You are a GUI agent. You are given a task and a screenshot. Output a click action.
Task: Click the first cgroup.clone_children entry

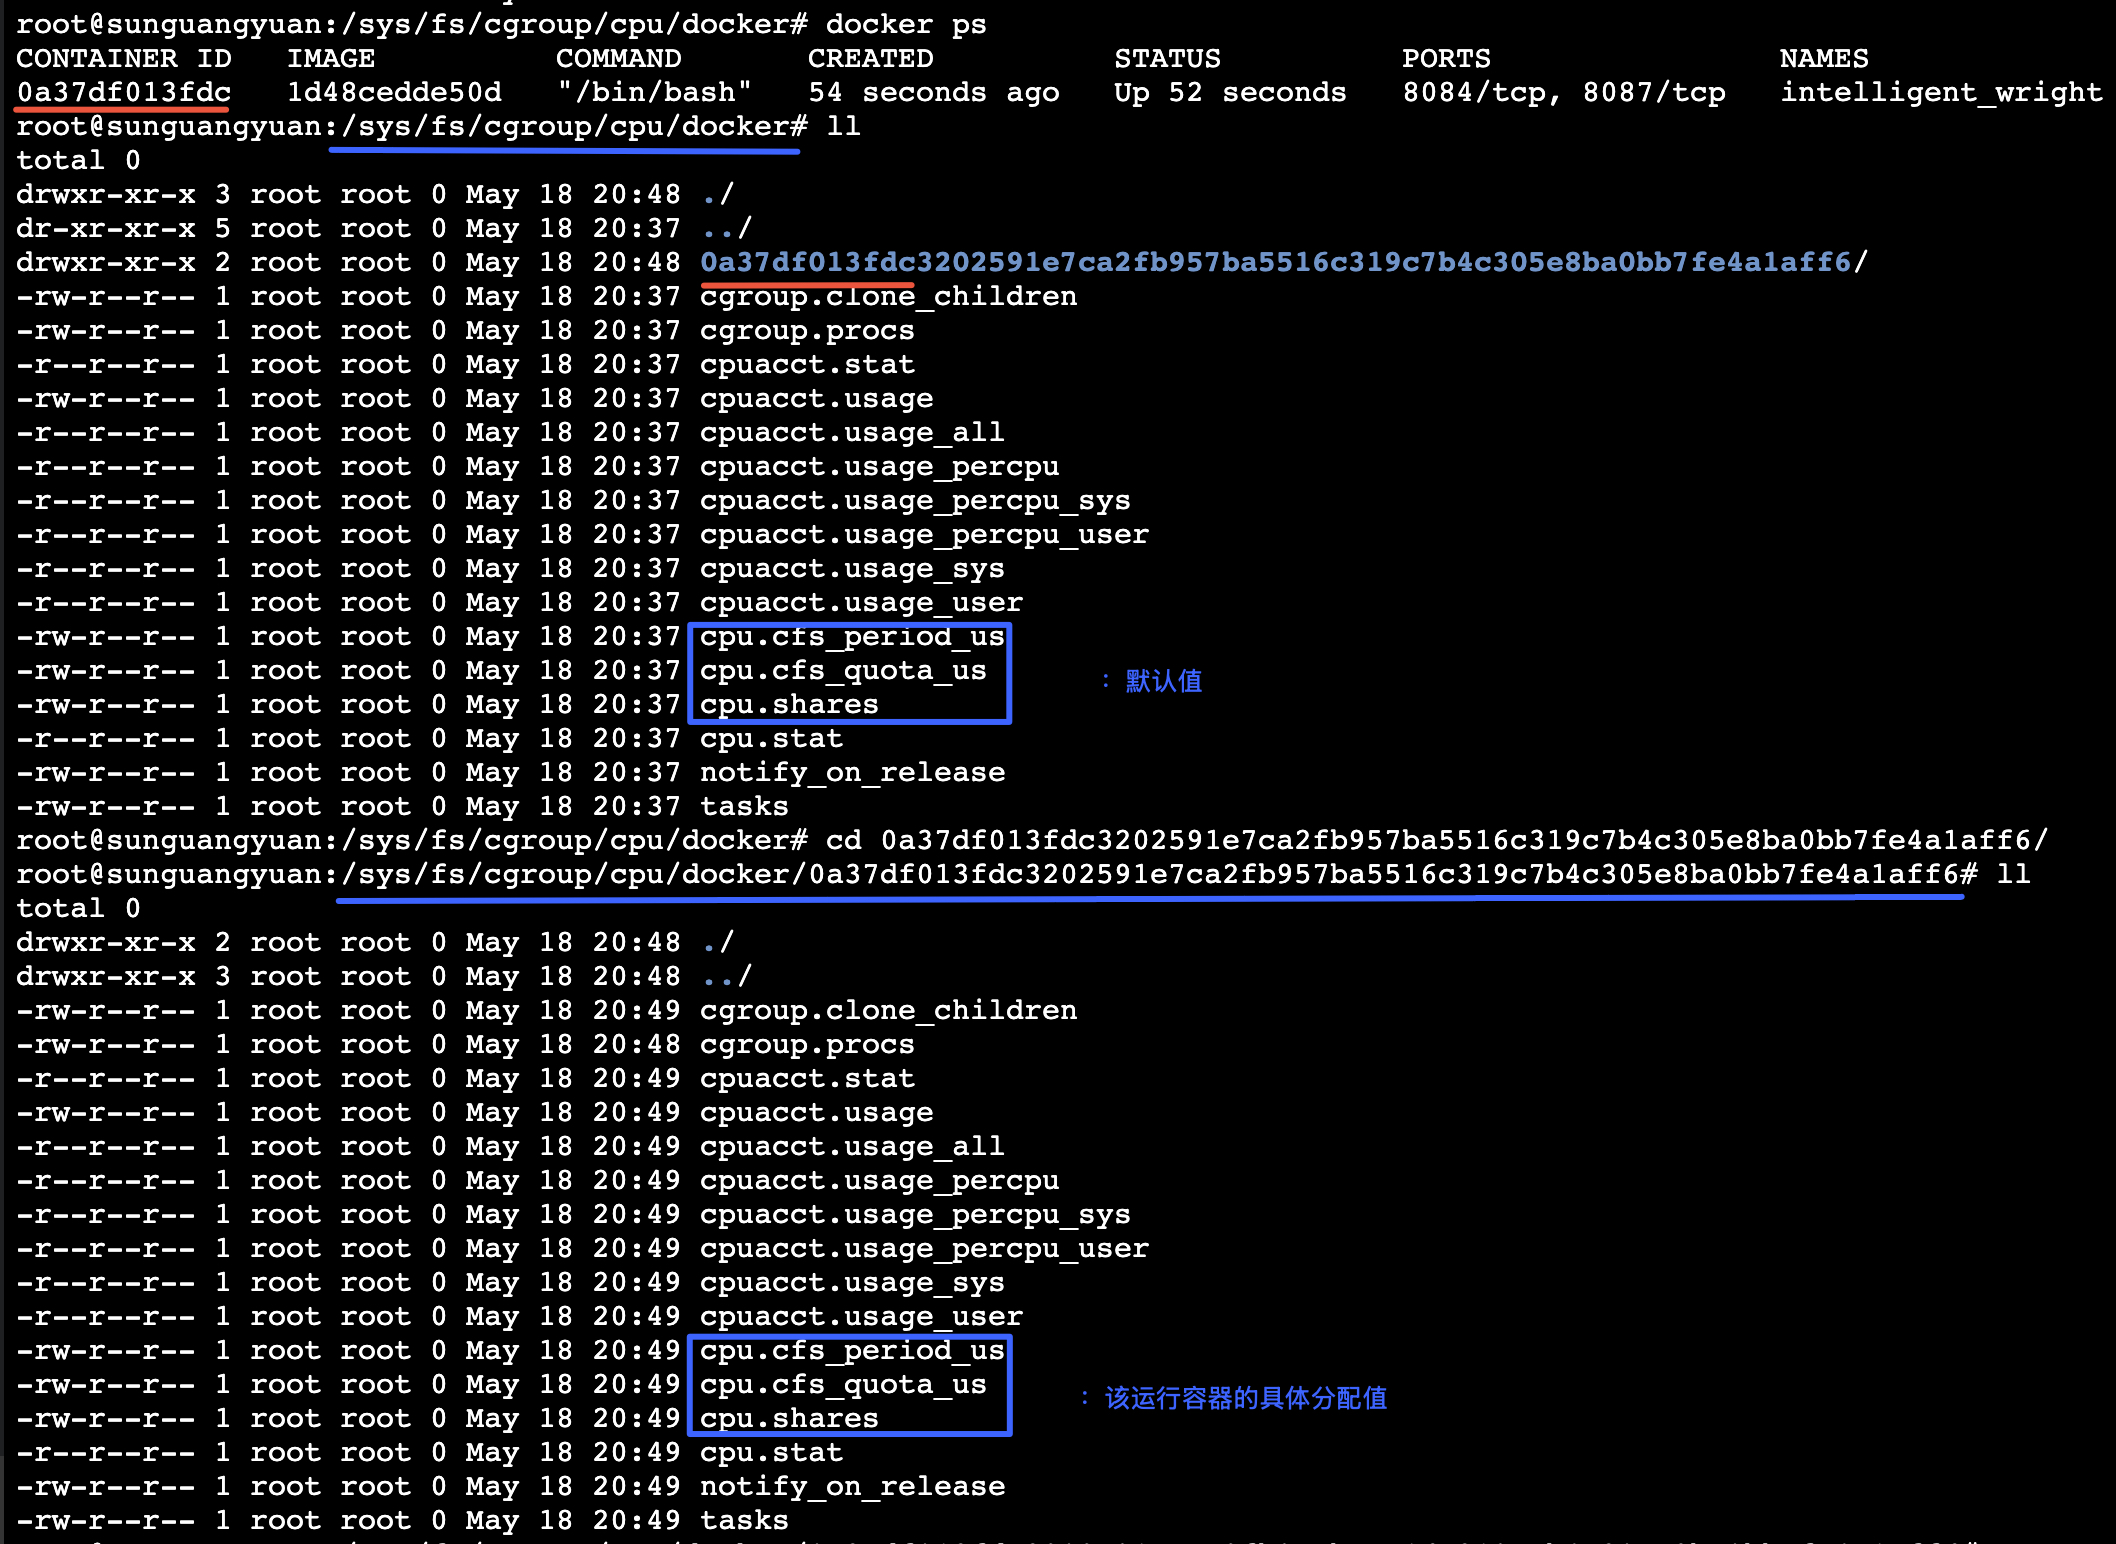pyautogui.click(x=888, y=297)
